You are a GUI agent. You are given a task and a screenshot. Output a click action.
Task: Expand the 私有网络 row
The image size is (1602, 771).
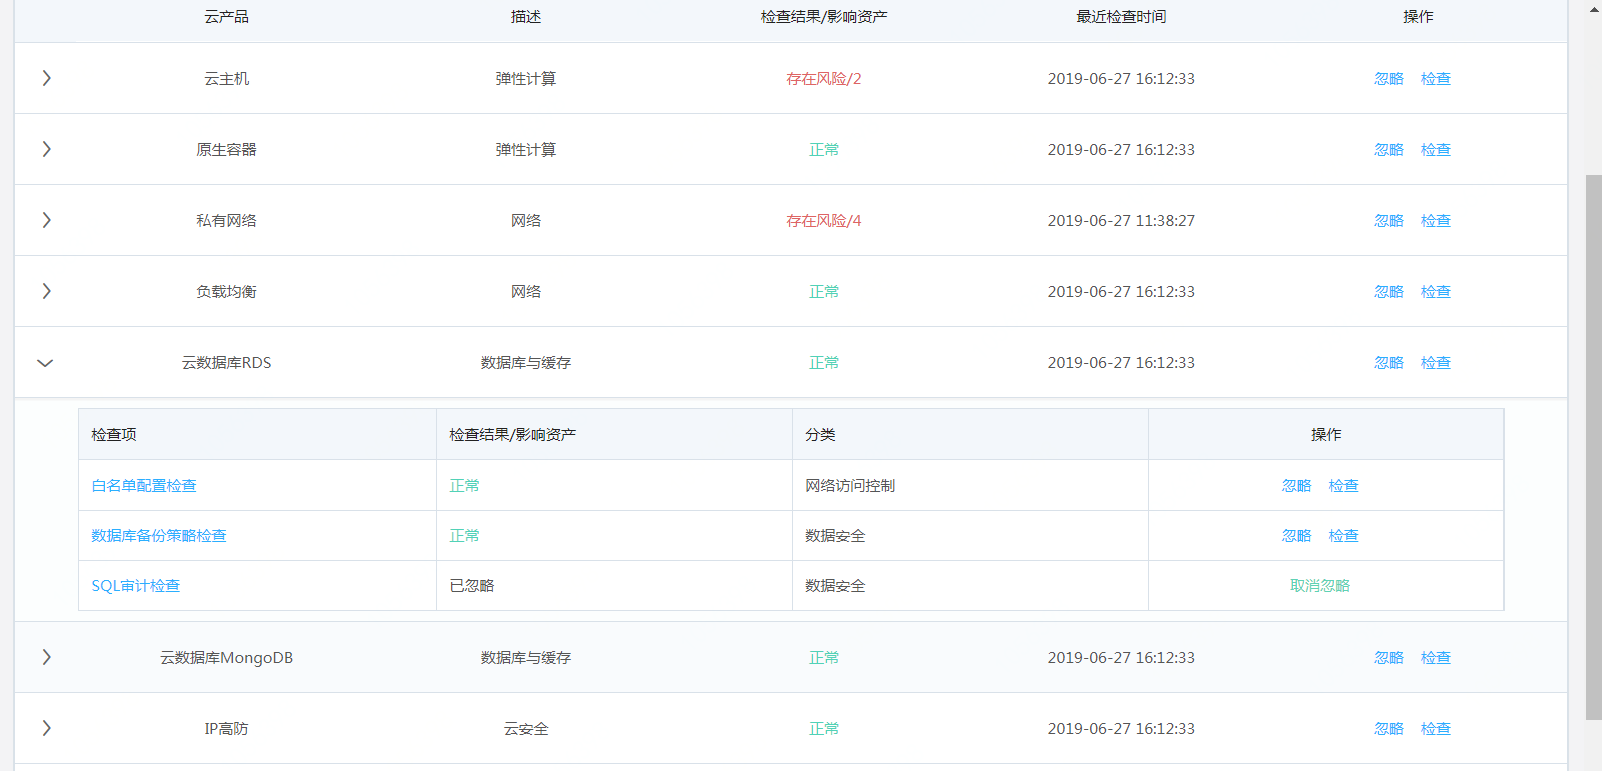coord(46,220)
